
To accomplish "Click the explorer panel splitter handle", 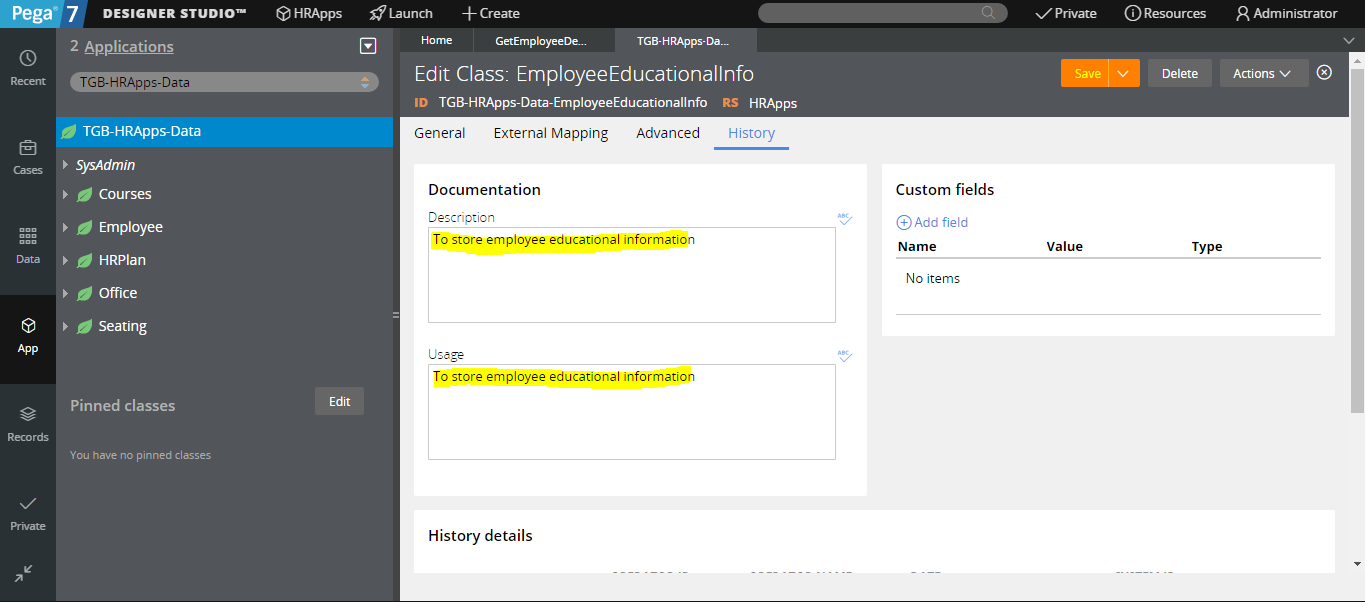I will (x=396, y=315).
